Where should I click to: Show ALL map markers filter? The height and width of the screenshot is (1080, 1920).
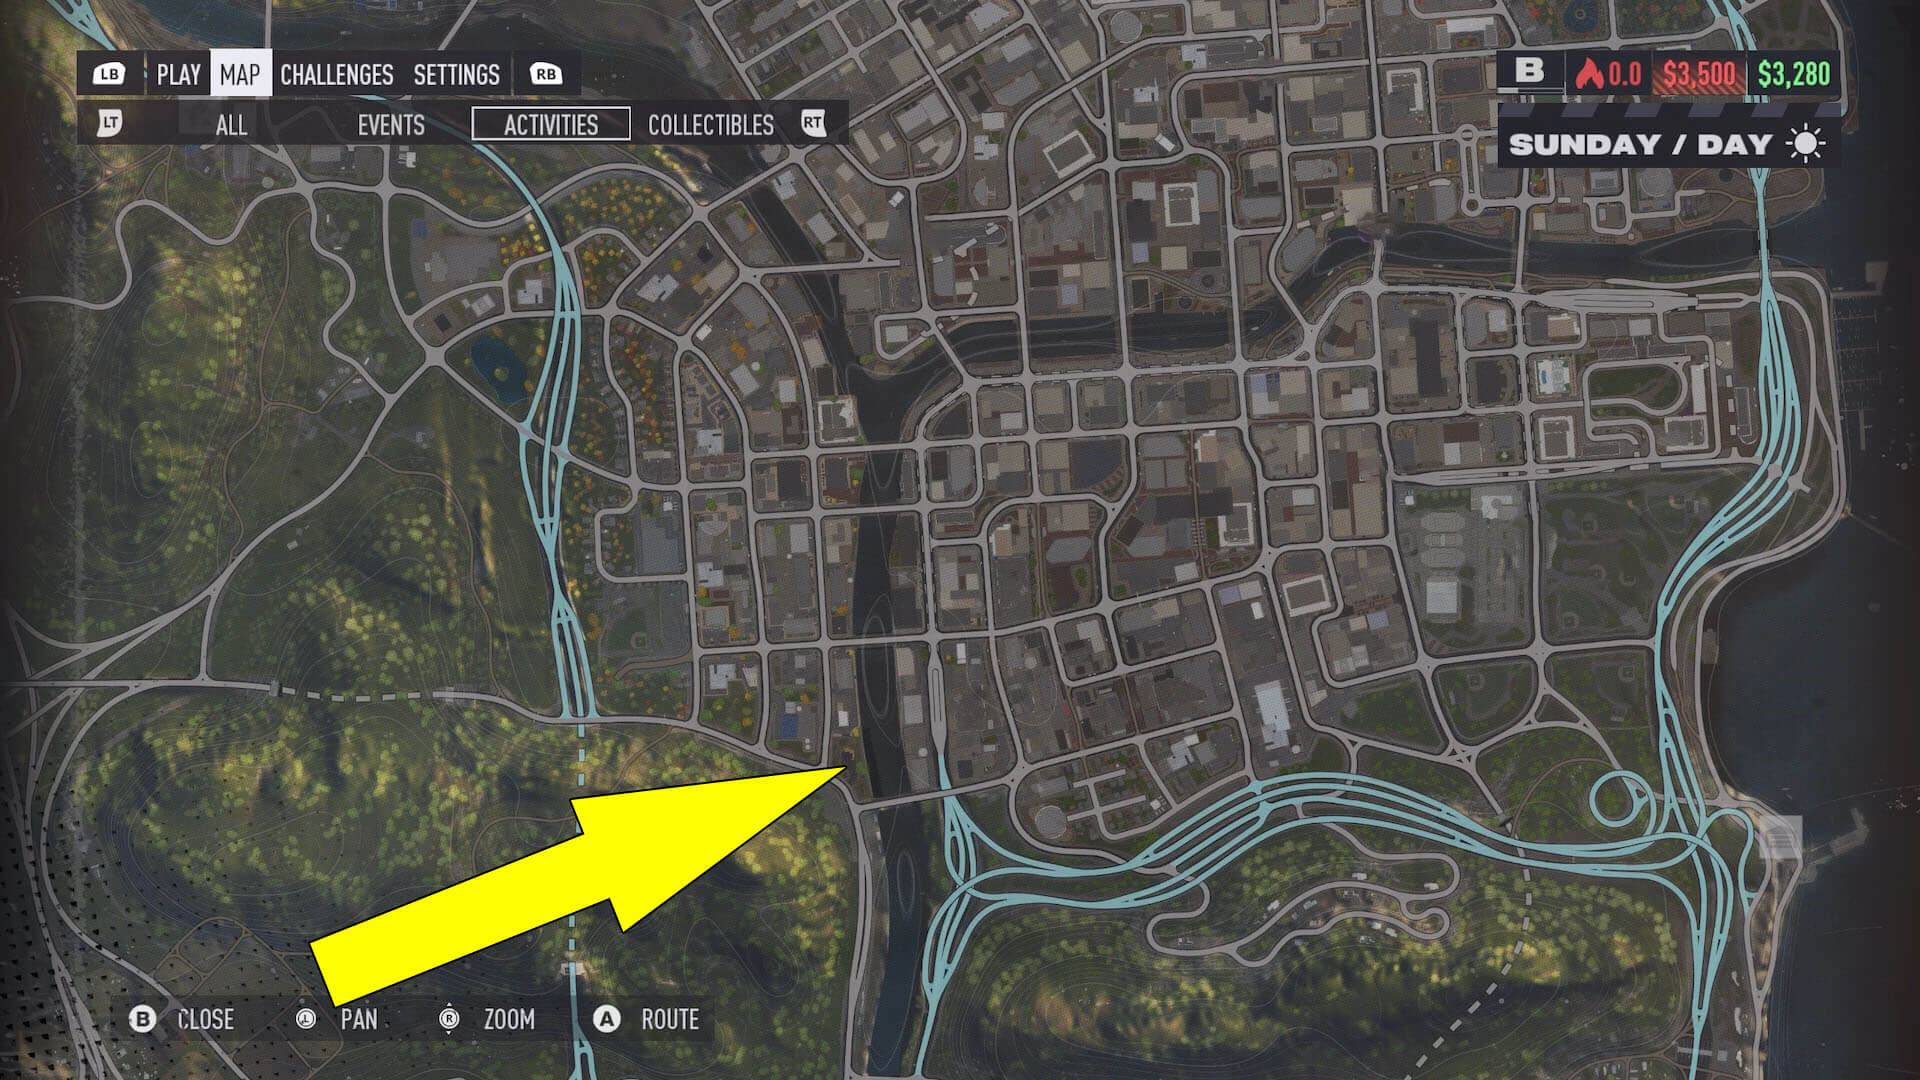231,125
